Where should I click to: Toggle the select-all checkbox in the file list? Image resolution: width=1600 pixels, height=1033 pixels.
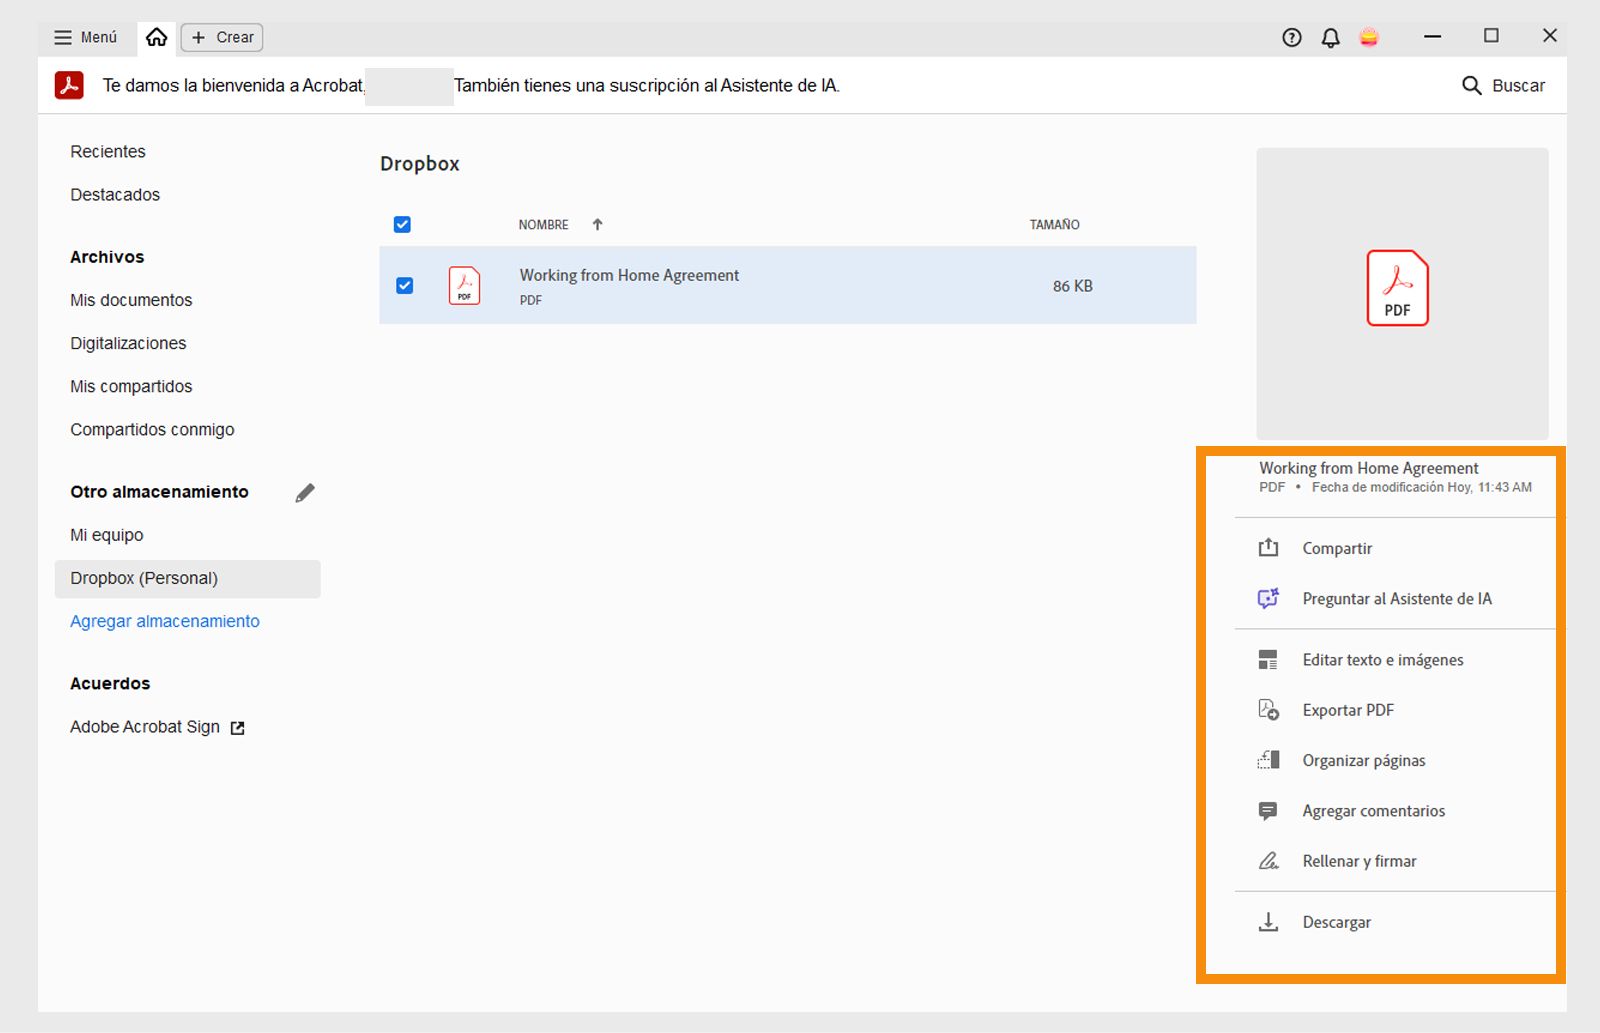point(402,224)
